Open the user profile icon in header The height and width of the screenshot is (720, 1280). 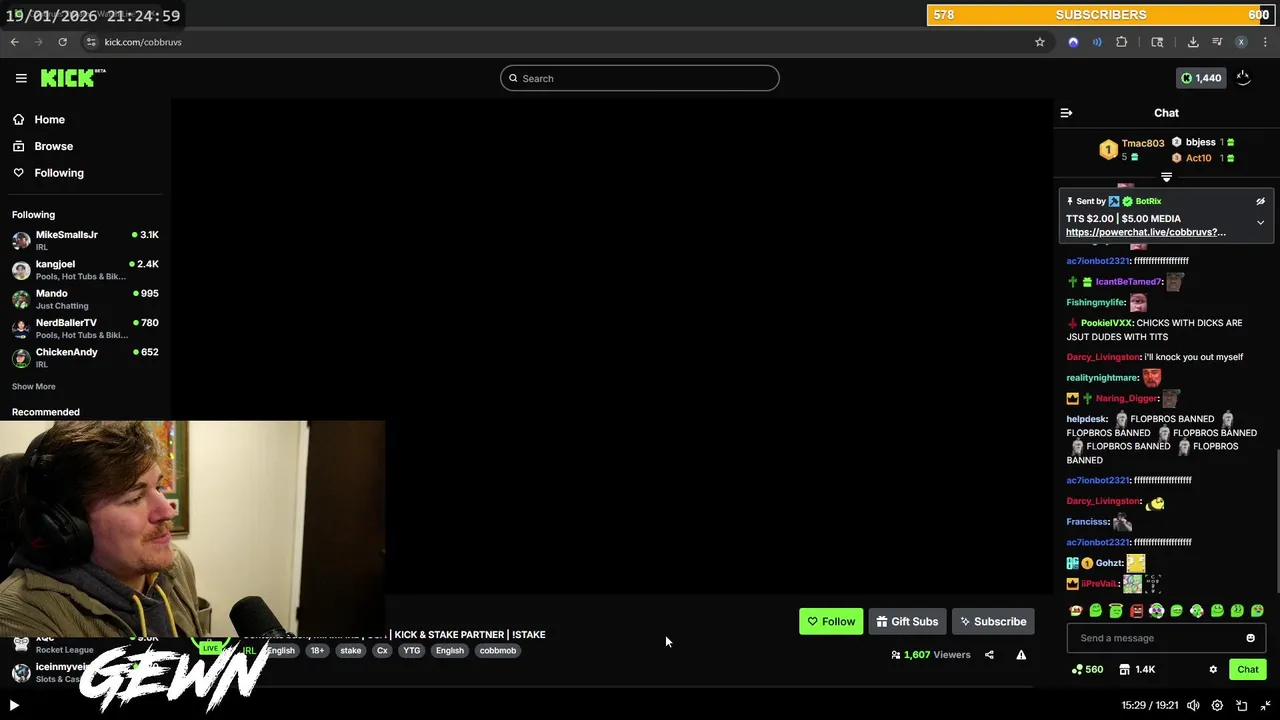point(1243,78)
